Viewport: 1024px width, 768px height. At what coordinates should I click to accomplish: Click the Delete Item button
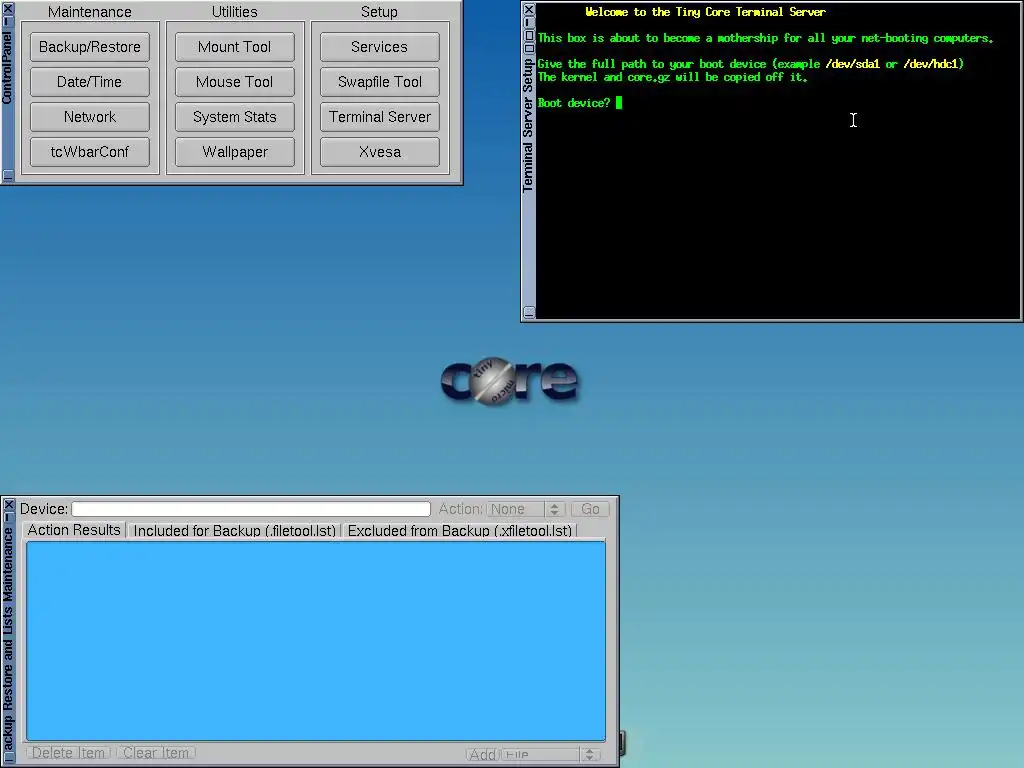click(68, 753)
